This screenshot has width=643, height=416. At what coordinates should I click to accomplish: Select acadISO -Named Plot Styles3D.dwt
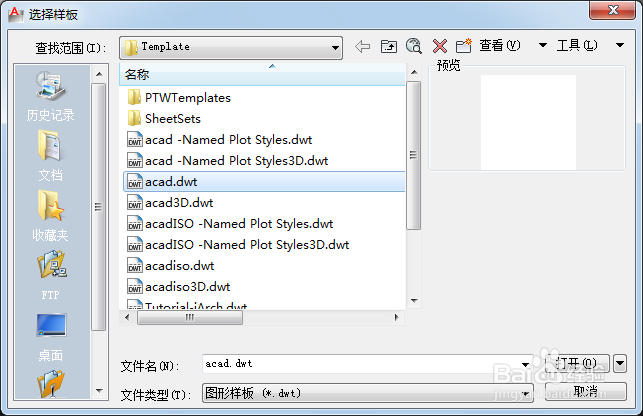pos(247,245)
